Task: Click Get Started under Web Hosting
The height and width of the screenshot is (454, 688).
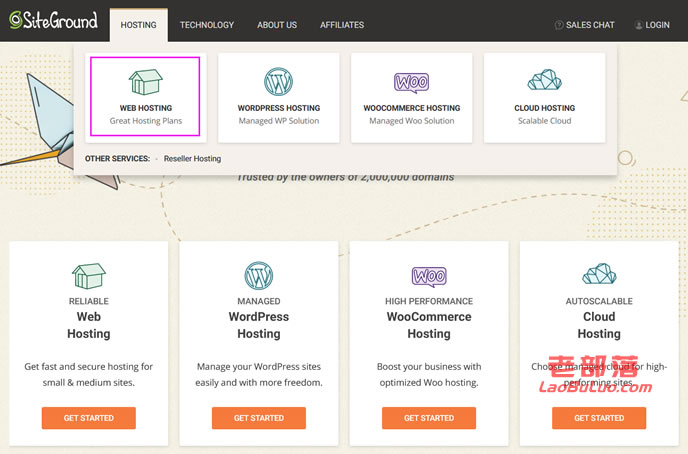Action: click(89, 418)
